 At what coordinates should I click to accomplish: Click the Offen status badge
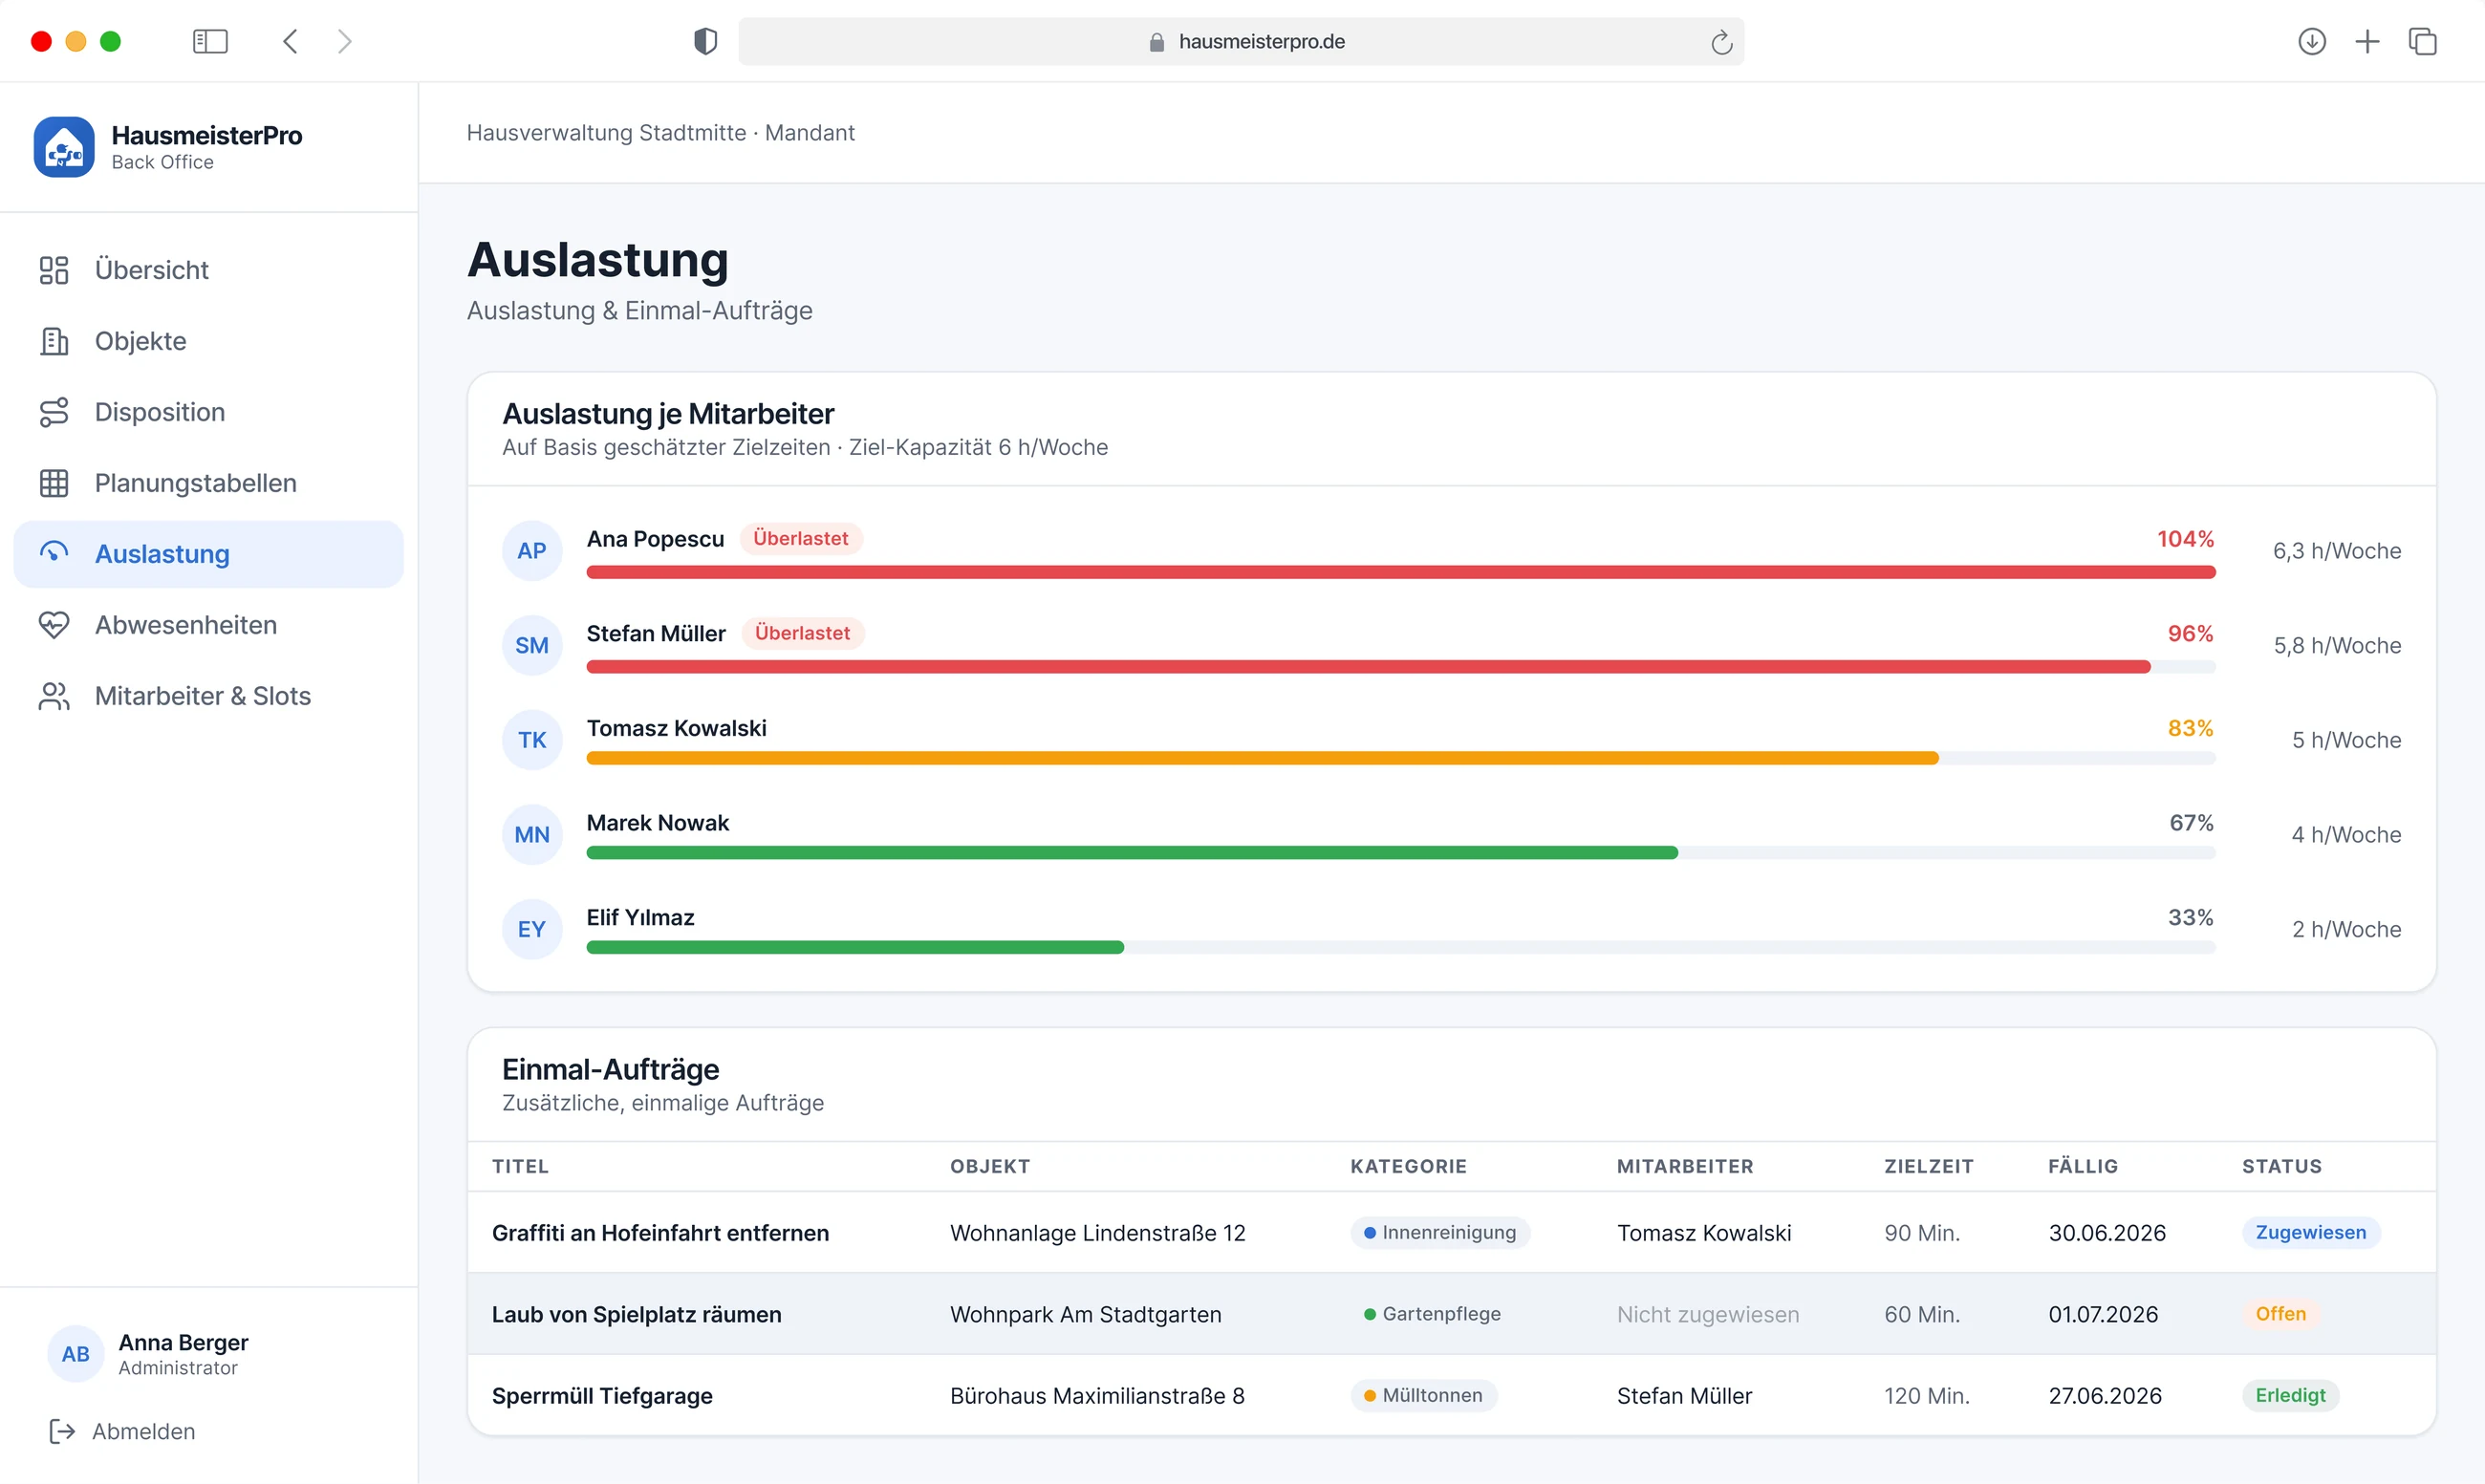click(x=2280, y=1314)
